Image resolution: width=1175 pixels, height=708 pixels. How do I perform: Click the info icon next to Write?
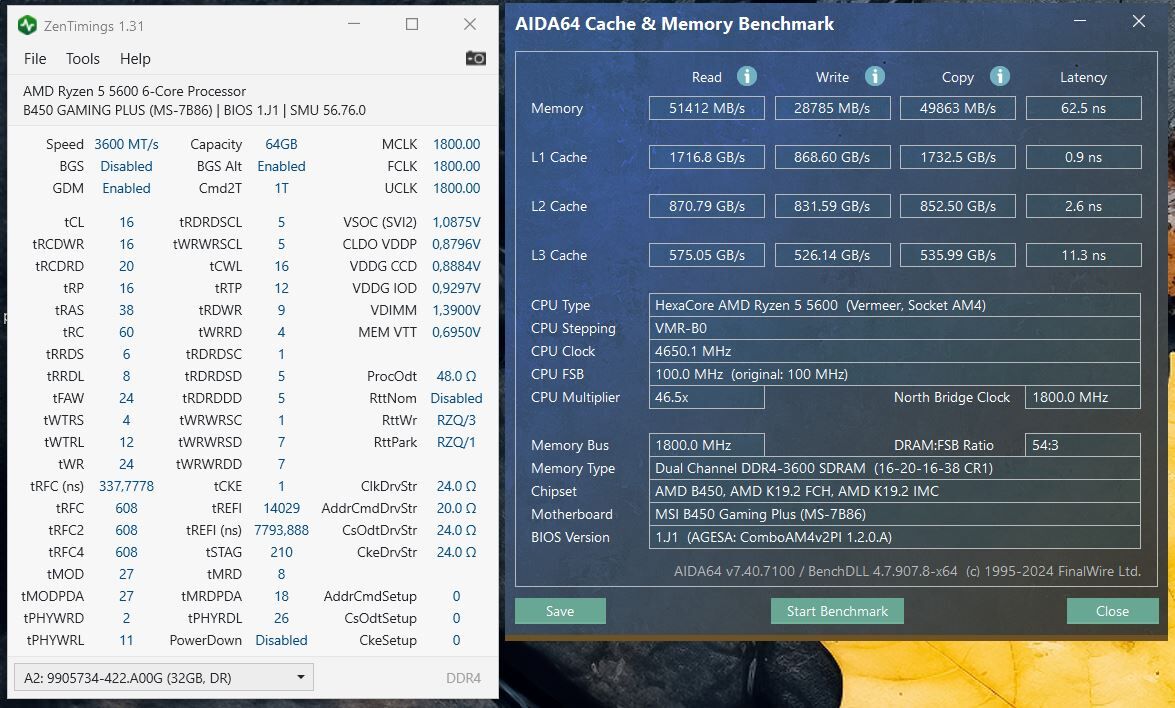tap(875, 76)
